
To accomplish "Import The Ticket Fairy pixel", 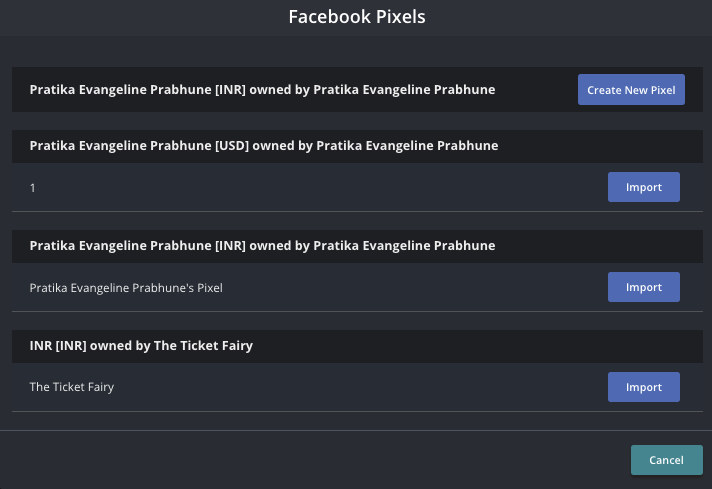I will coord(643,387).
